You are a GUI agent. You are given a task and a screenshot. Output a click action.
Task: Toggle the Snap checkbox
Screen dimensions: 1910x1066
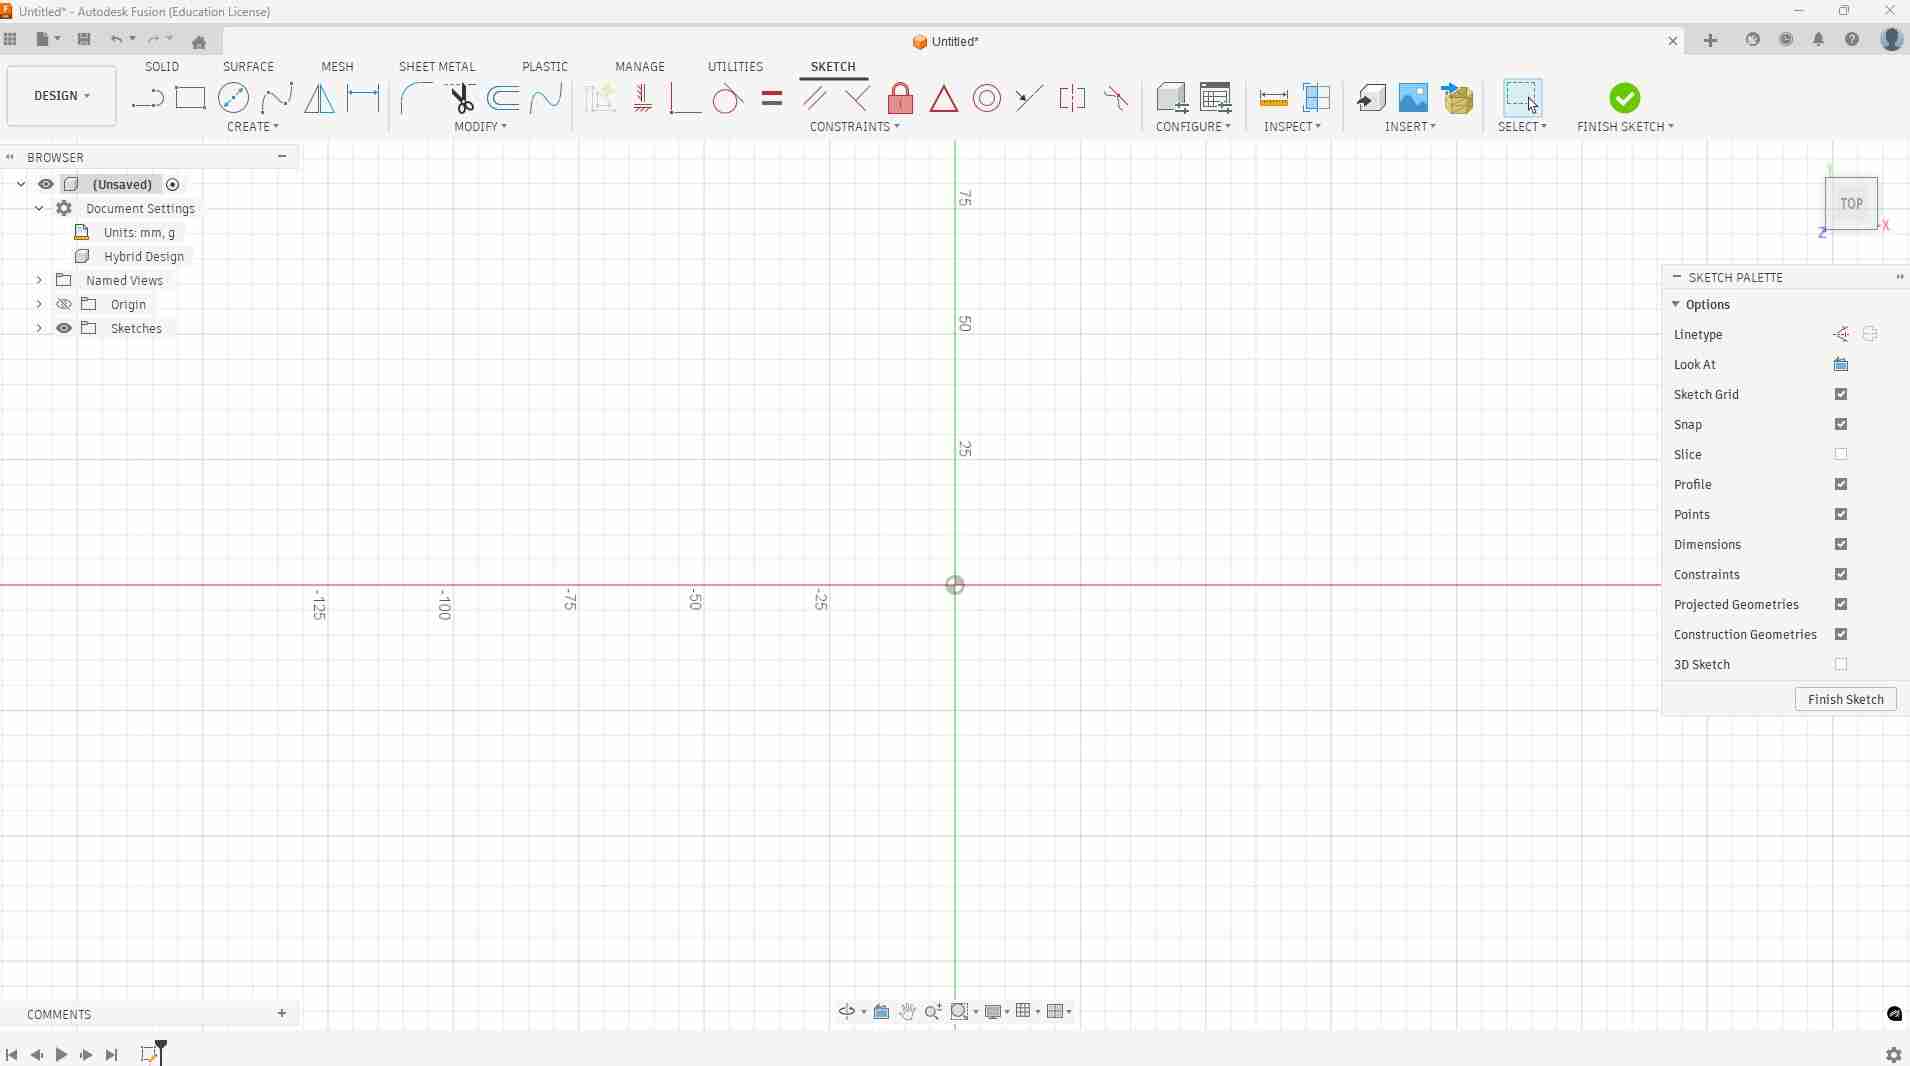tap(1841, 425)
